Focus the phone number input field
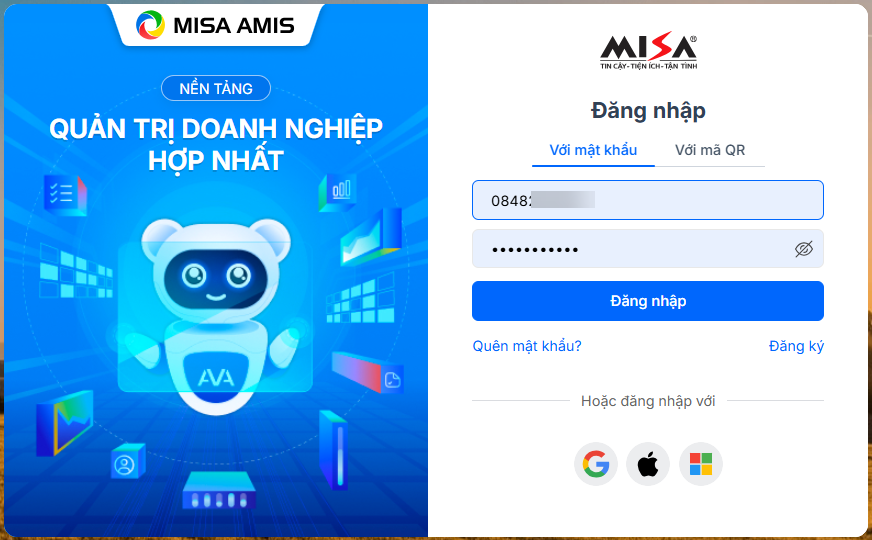Viewport: 872px width, 540px height. click(x=648, y=200)
